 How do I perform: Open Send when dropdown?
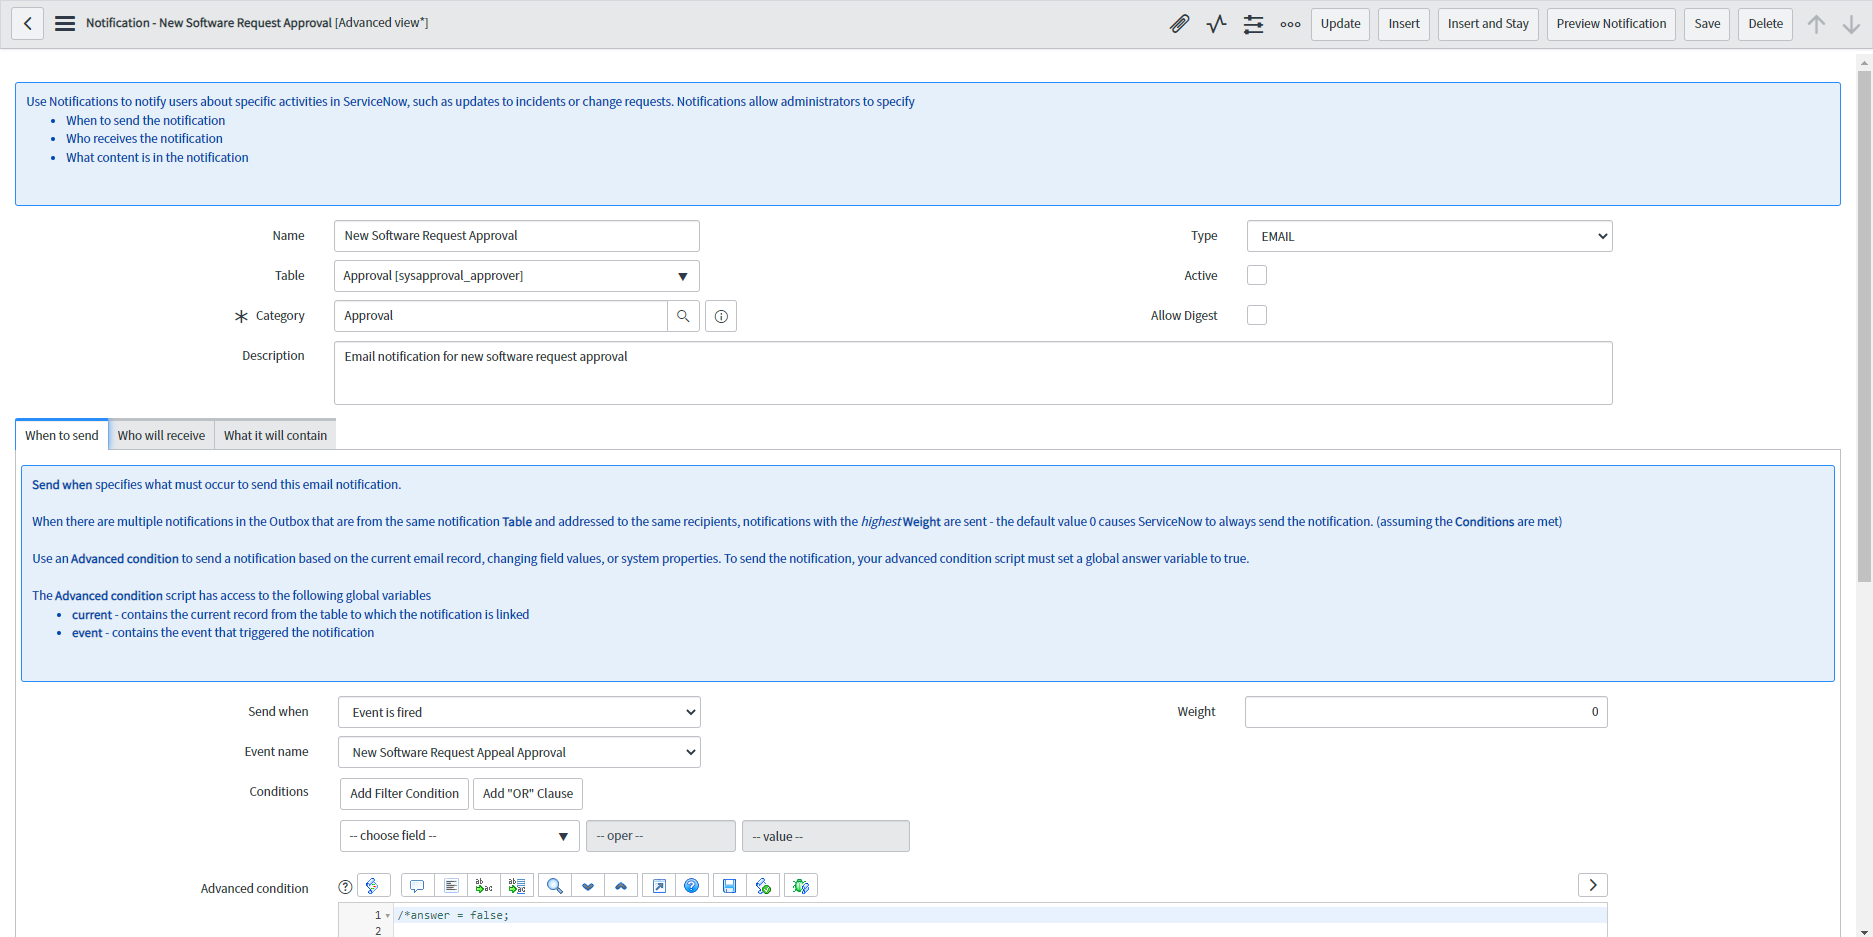pos(519,712)
